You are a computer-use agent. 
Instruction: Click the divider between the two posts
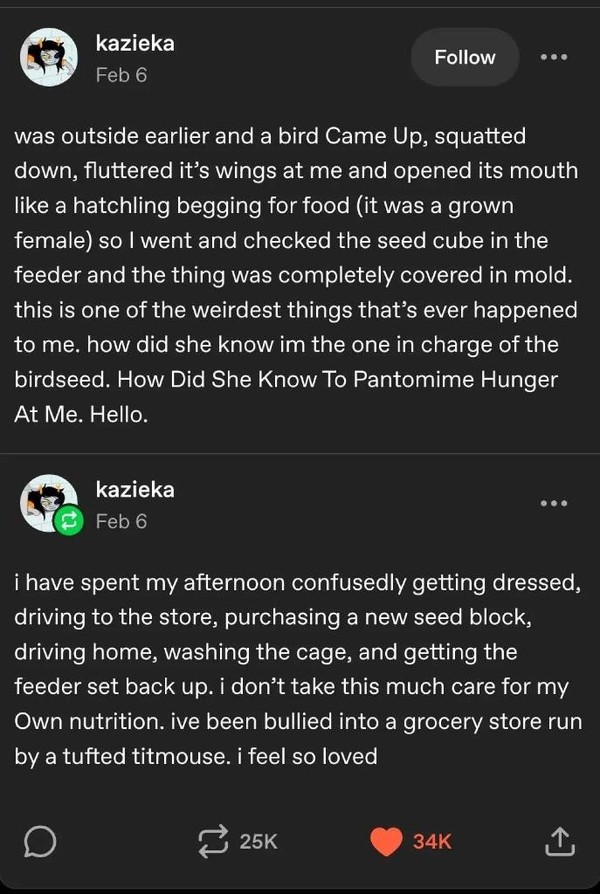(x=300, y=454)
